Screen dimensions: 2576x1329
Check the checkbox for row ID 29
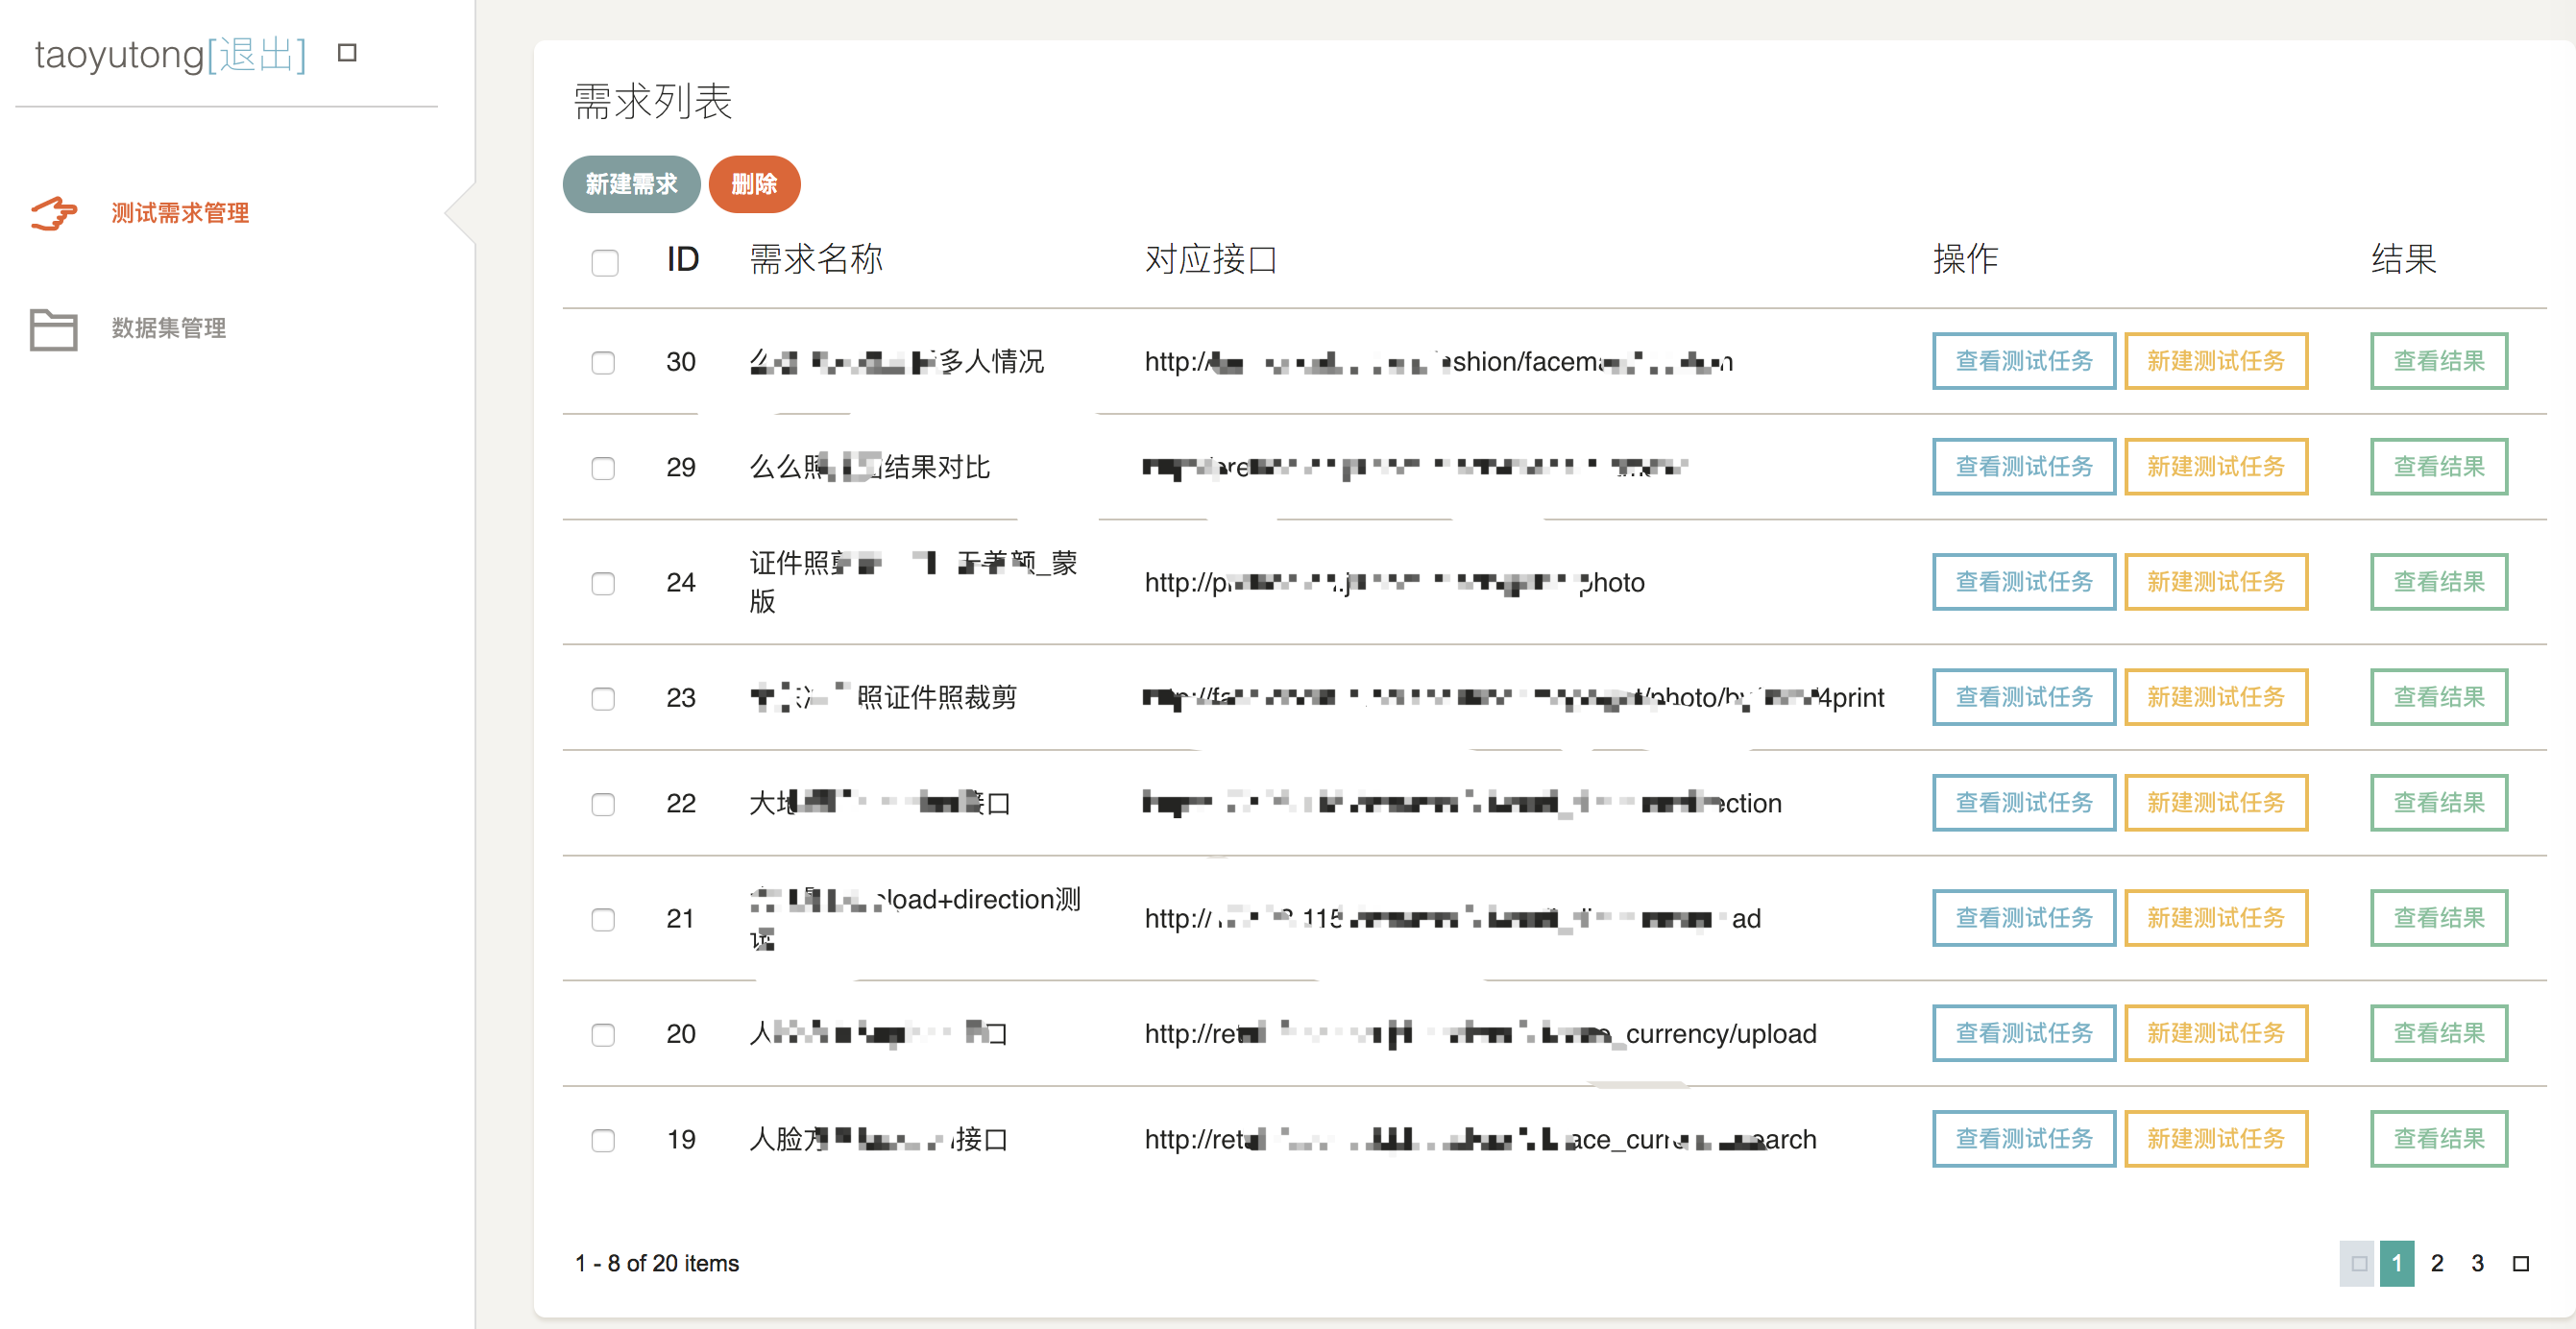click(x=603, y=468)
